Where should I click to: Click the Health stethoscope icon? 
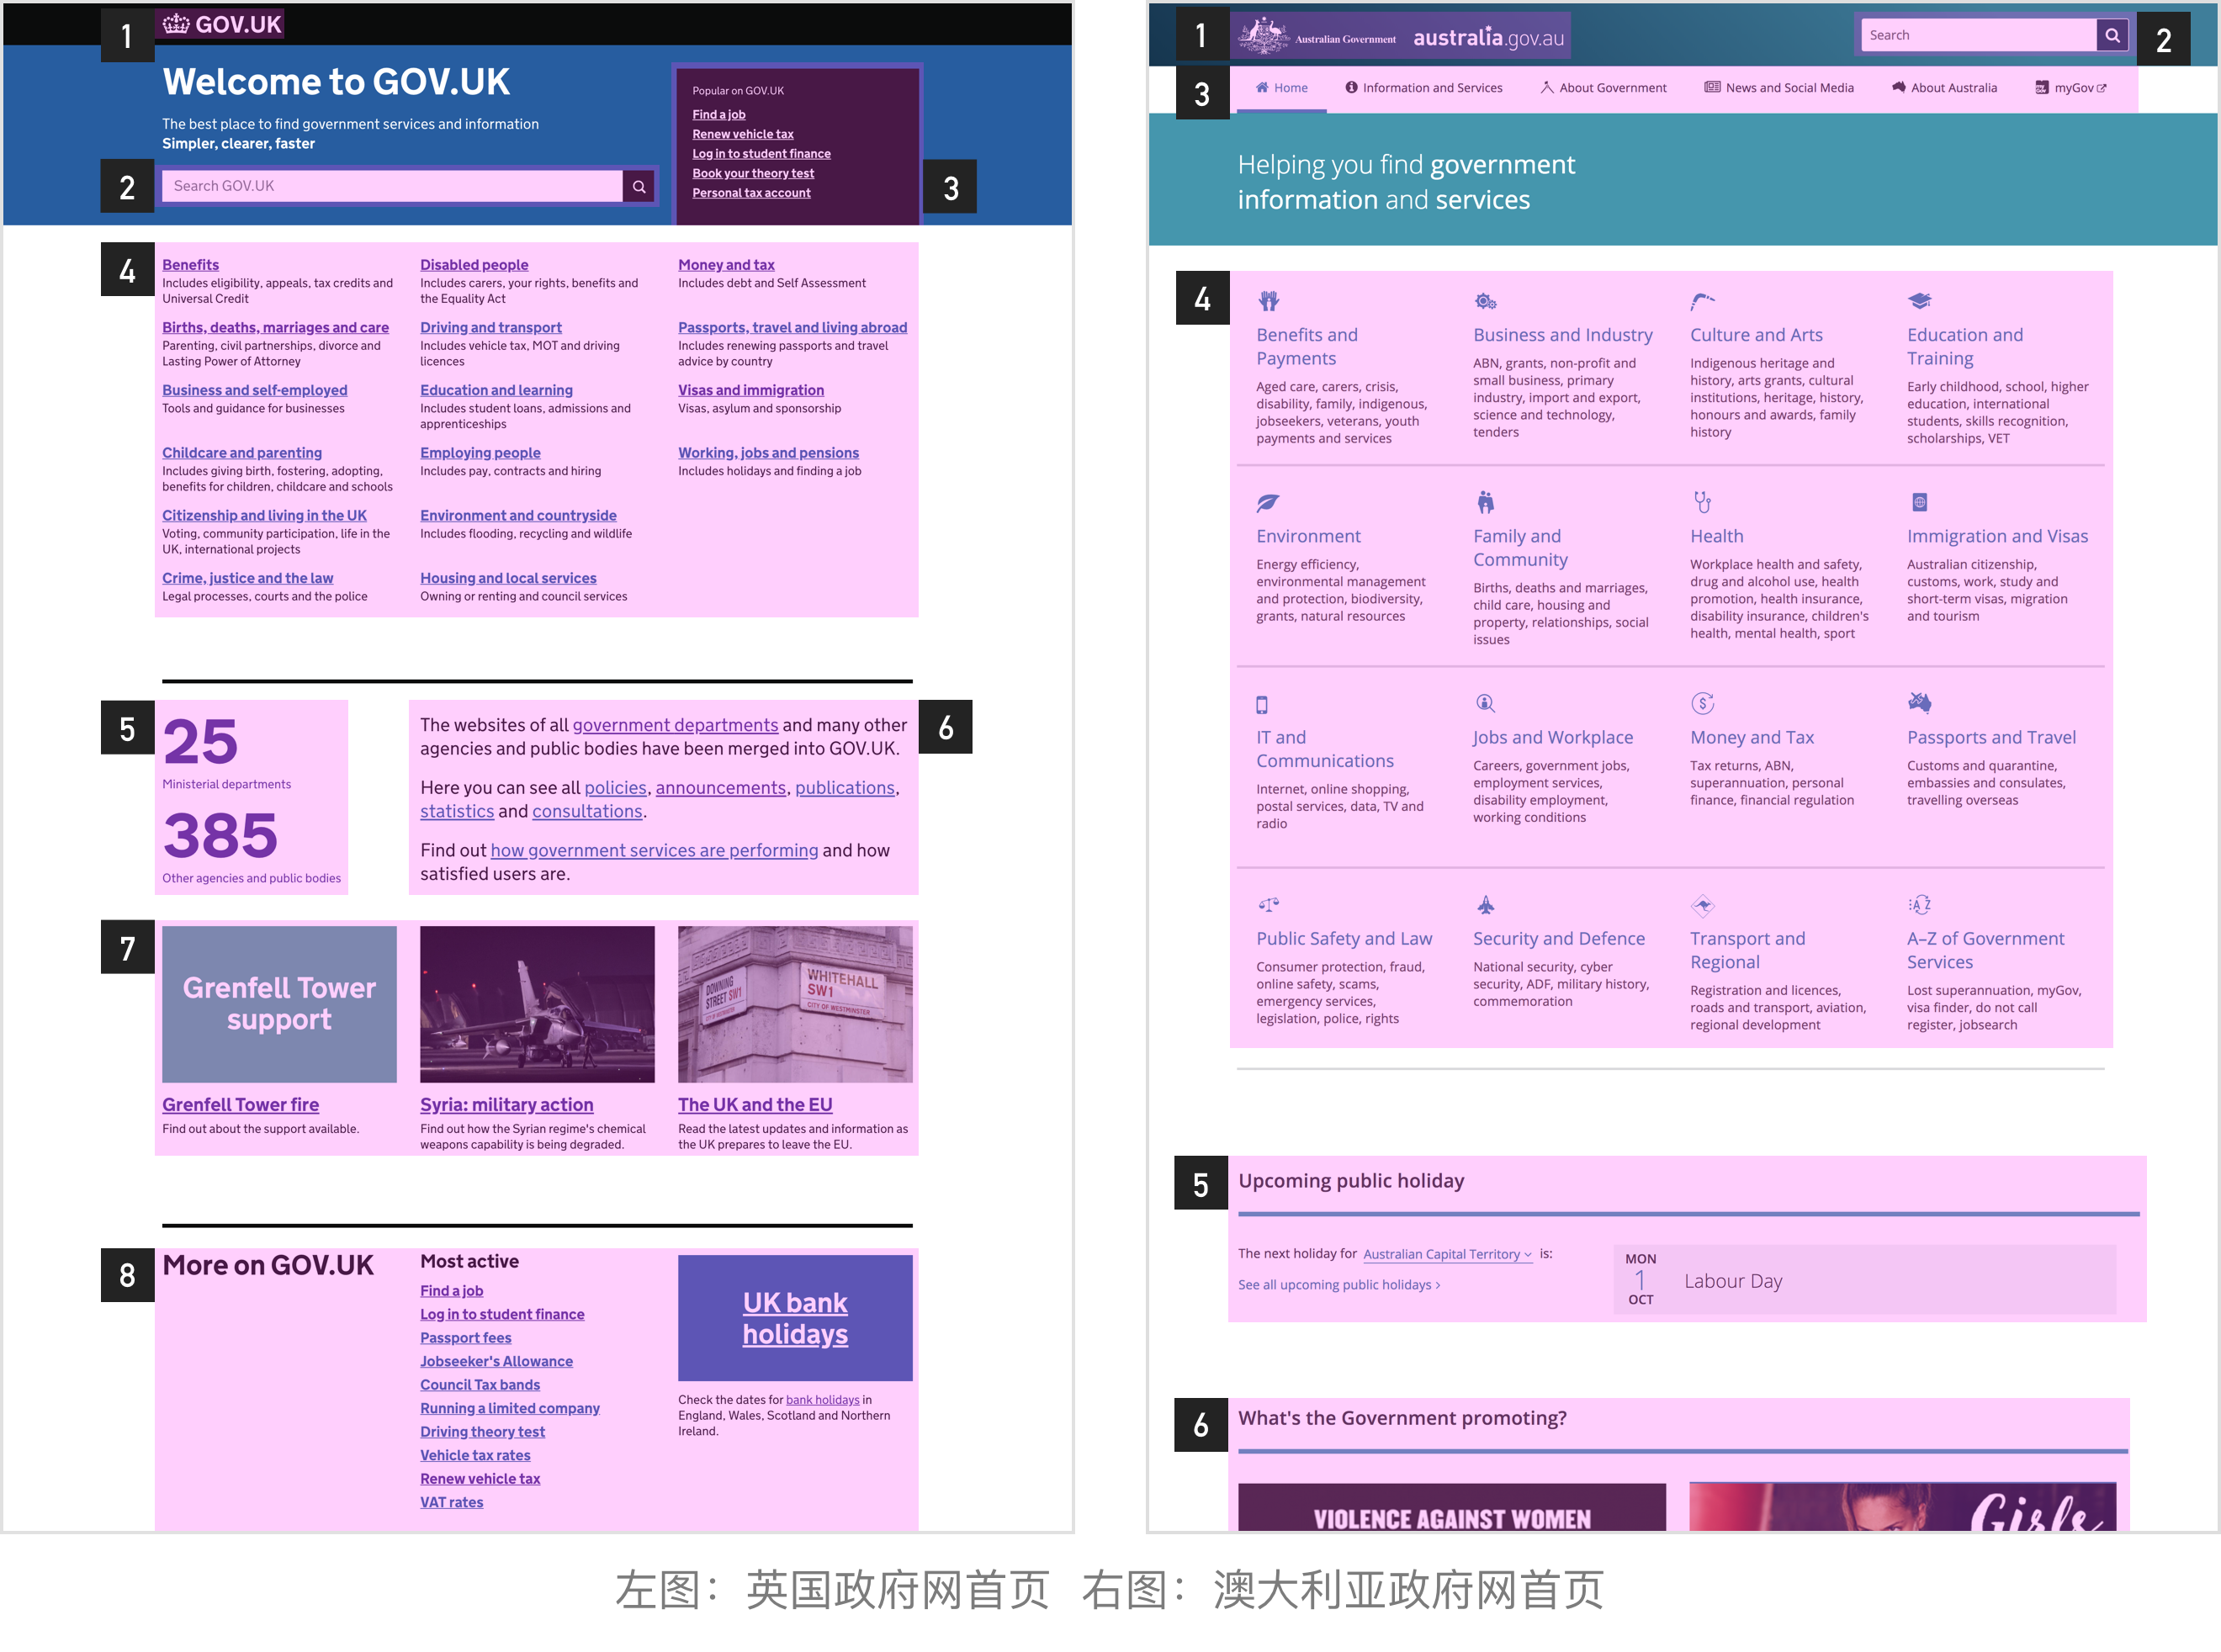pyautogui.click(x=1702, y=502)
